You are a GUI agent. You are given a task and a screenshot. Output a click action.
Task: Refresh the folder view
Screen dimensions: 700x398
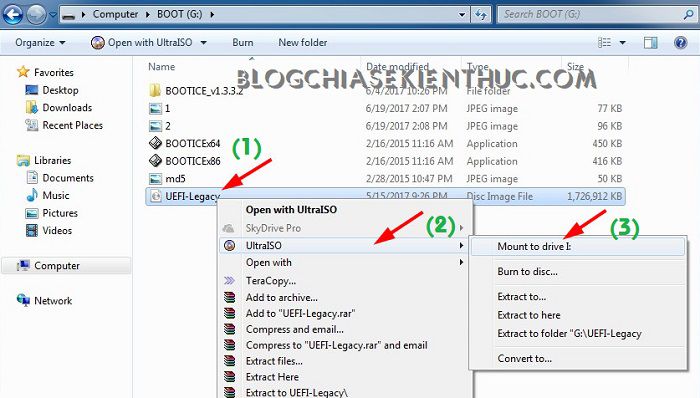(481, 14)
